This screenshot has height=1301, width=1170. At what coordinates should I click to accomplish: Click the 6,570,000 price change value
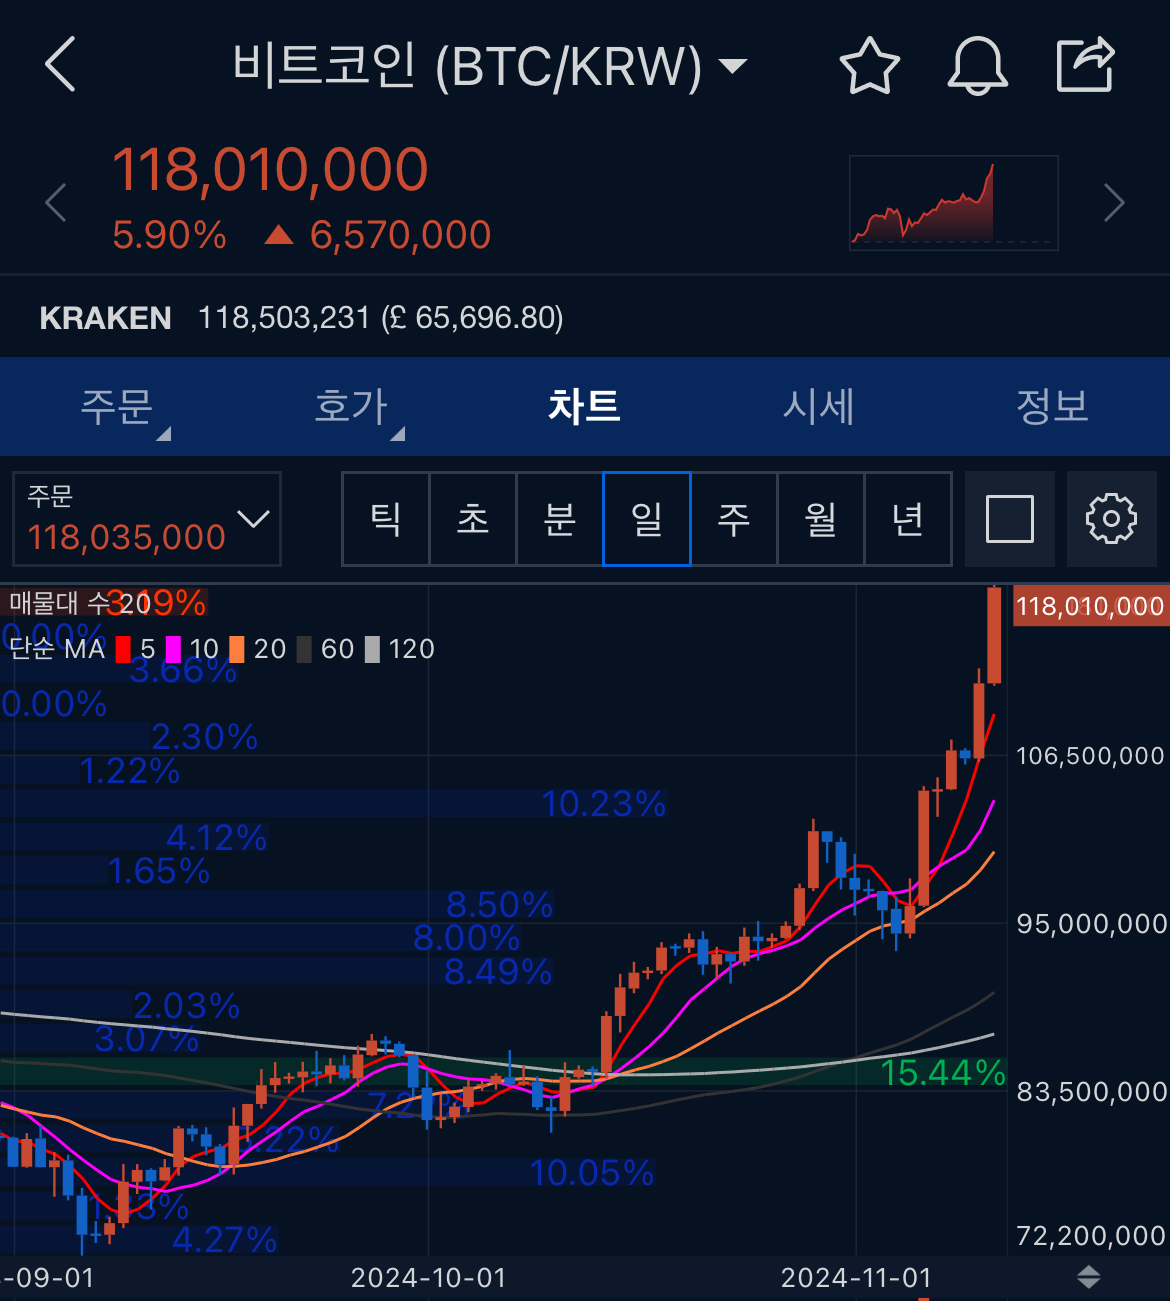click(400, 235)
